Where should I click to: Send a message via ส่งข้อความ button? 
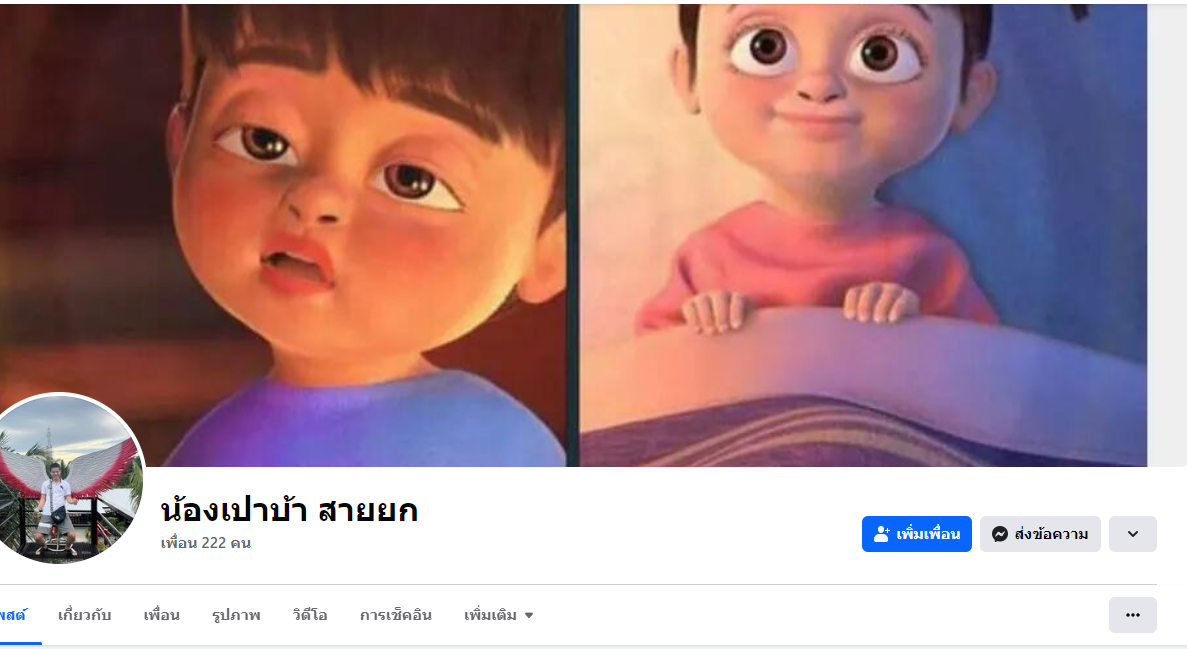point(1040,534)
